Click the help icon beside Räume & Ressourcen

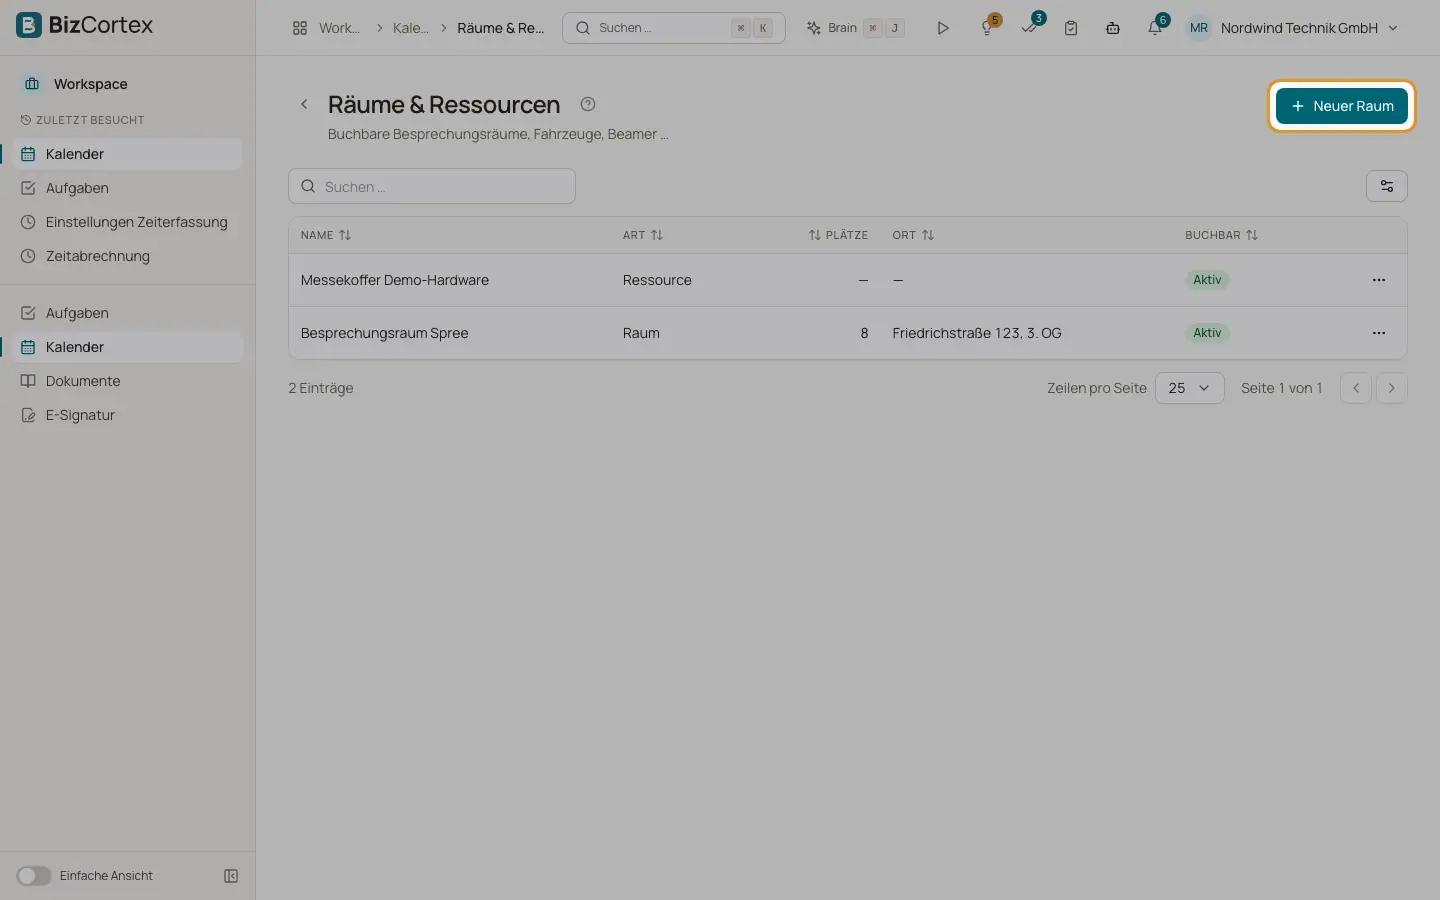pyautogui.click(x=588, y=104)
